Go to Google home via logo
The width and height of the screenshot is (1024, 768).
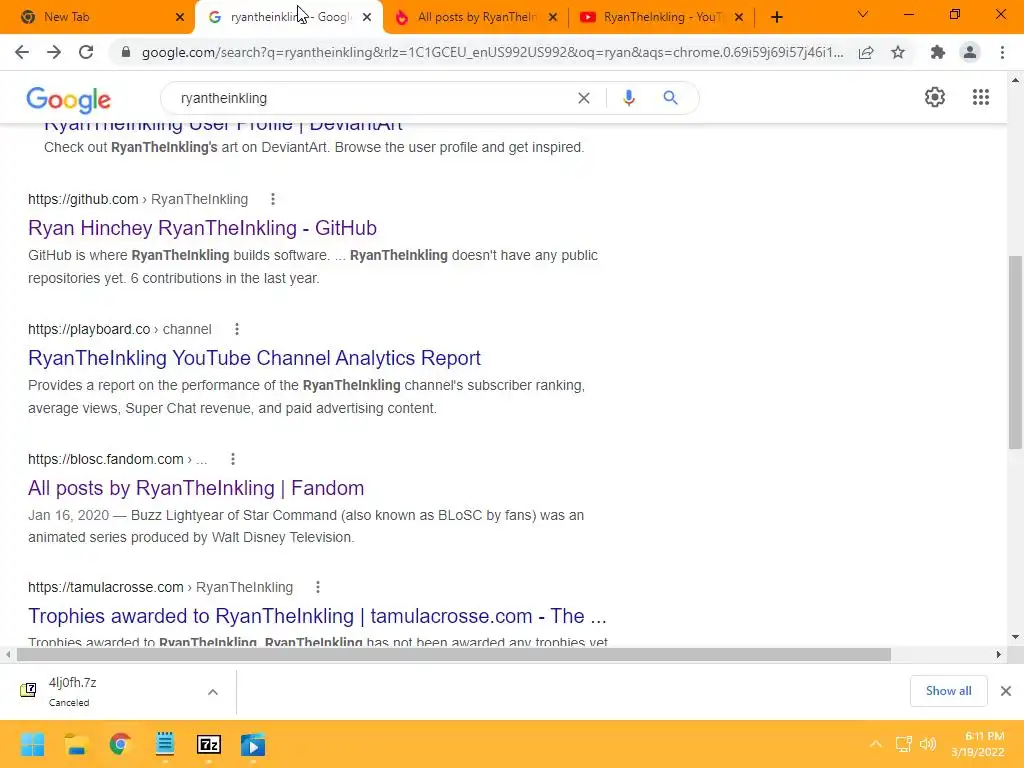tap(69, 99)
